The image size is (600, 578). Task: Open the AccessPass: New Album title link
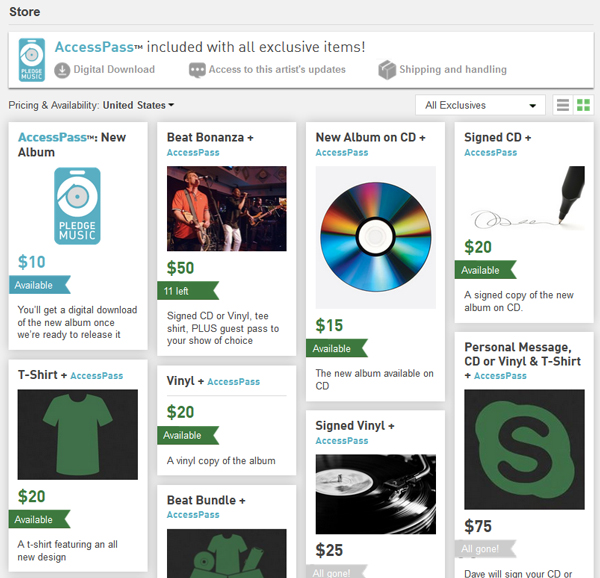pos(72,145)
